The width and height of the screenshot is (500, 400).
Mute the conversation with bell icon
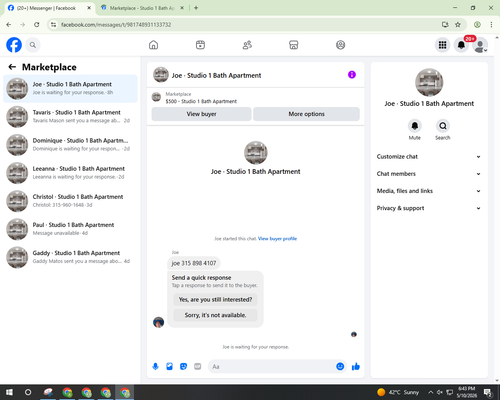tap(415, 126)
